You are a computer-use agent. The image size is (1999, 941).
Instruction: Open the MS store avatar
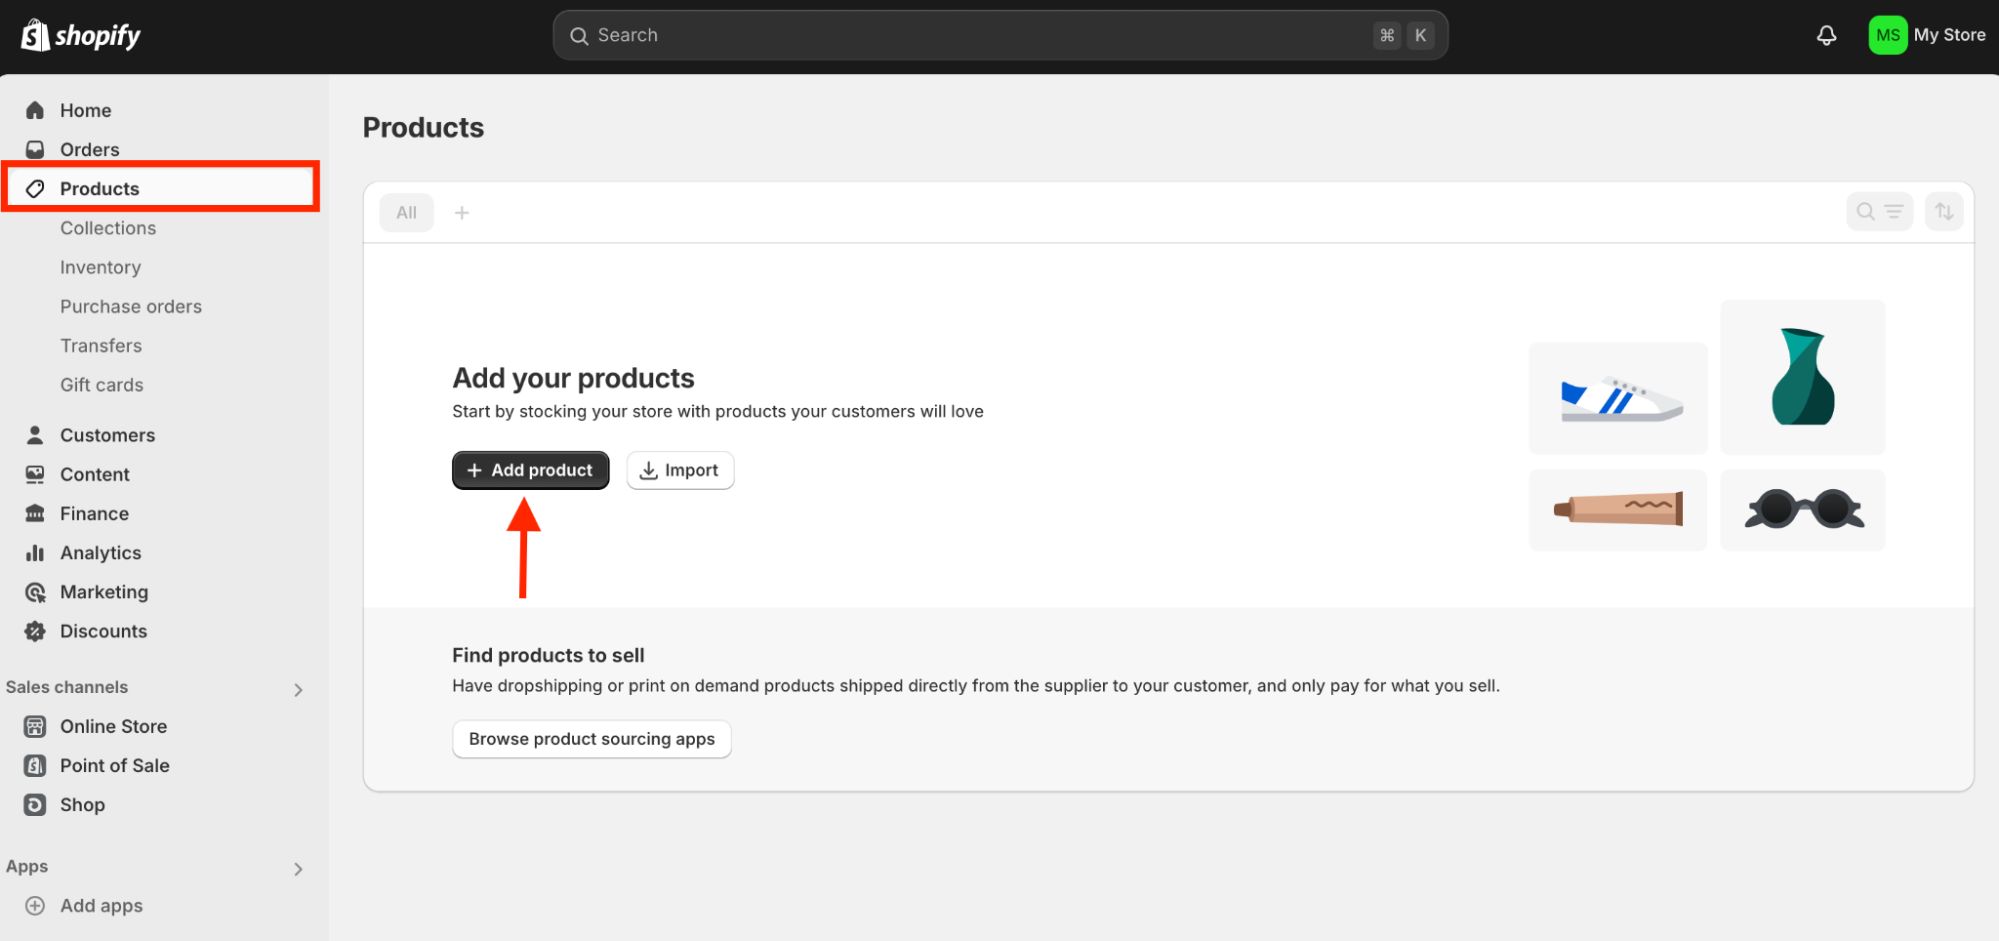[1887, 35]
